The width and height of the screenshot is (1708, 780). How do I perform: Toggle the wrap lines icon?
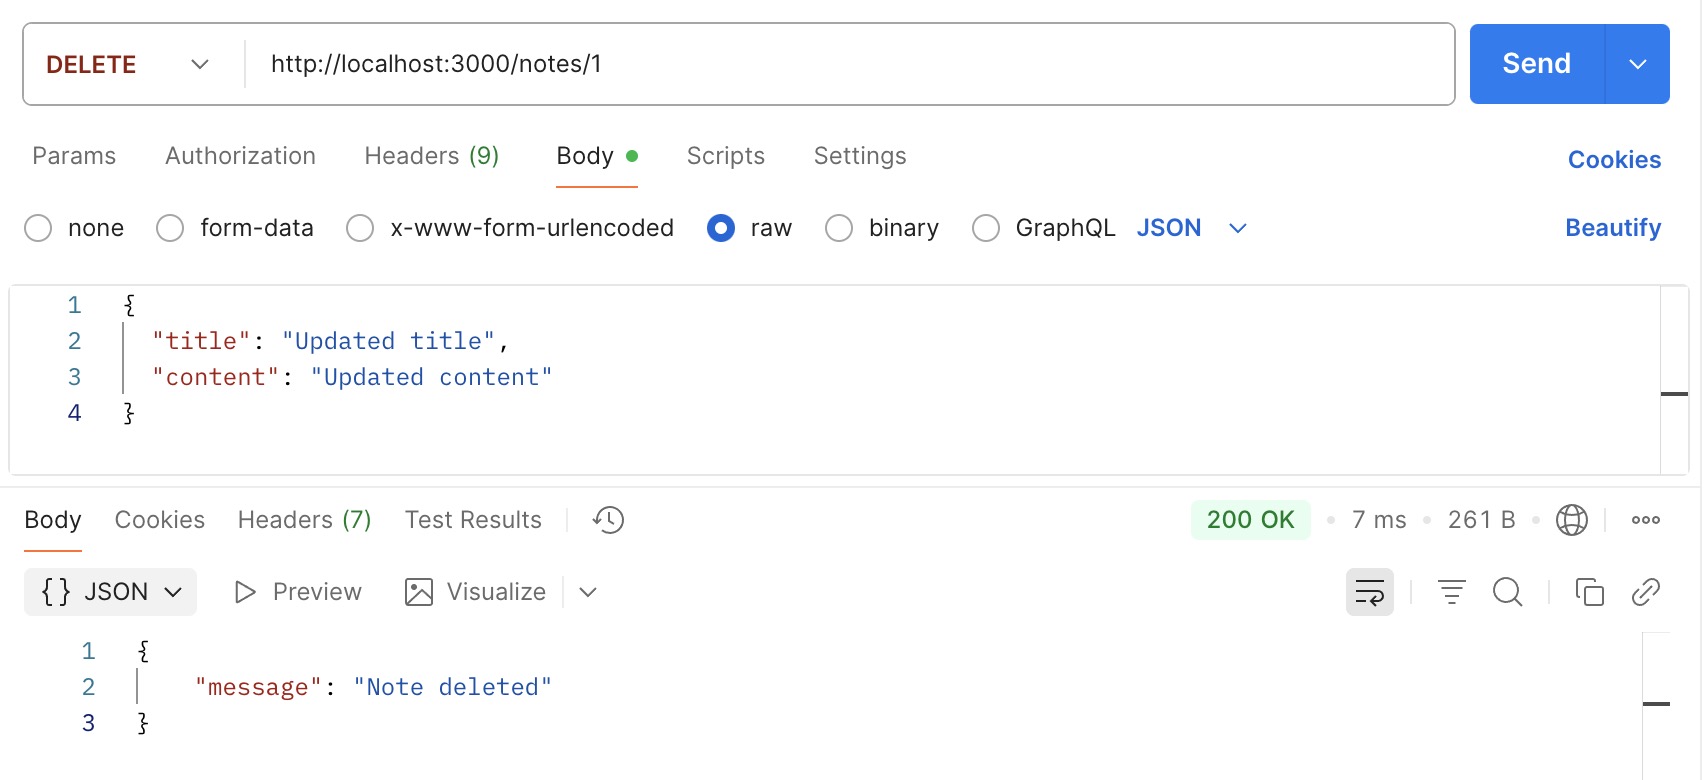click(1369, 592)
